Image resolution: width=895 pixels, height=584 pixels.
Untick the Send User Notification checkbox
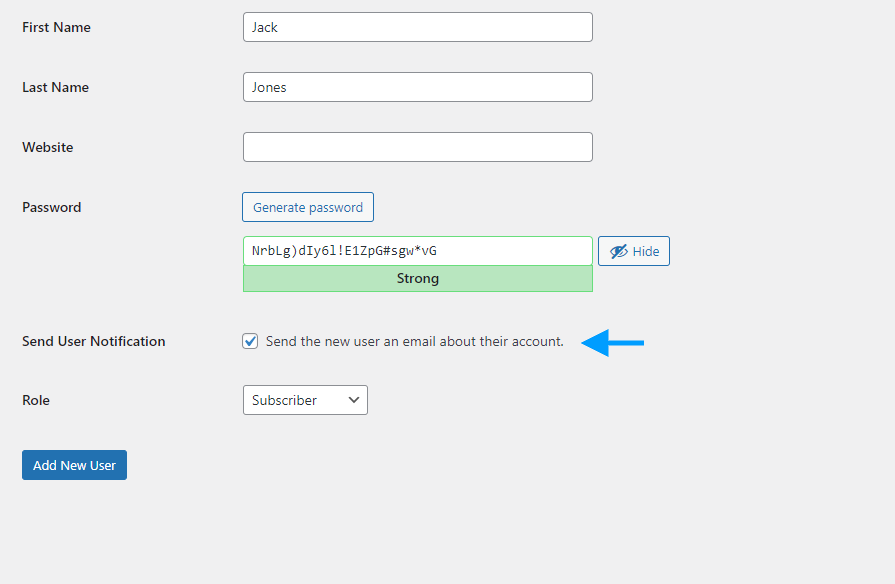pos(250,341)
